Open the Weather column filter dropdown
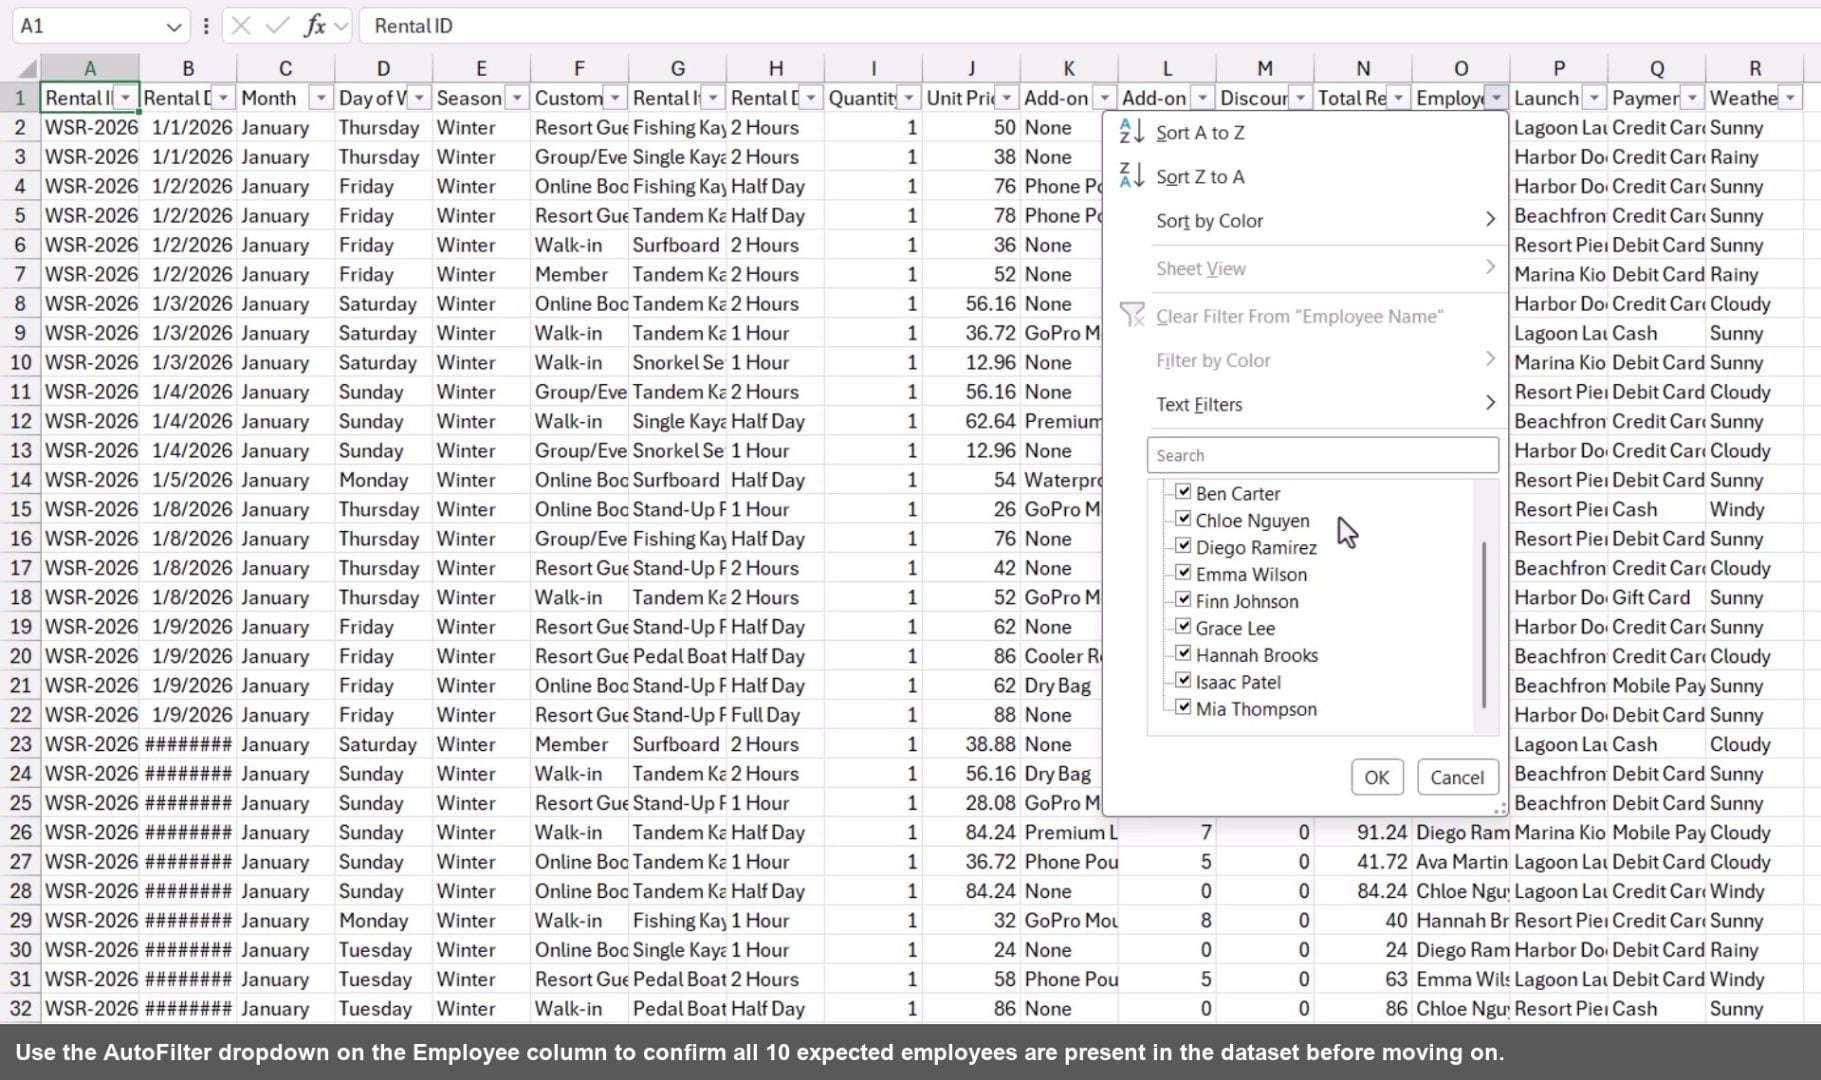The image size is (1821, 1080). [x=1790, y=98]
